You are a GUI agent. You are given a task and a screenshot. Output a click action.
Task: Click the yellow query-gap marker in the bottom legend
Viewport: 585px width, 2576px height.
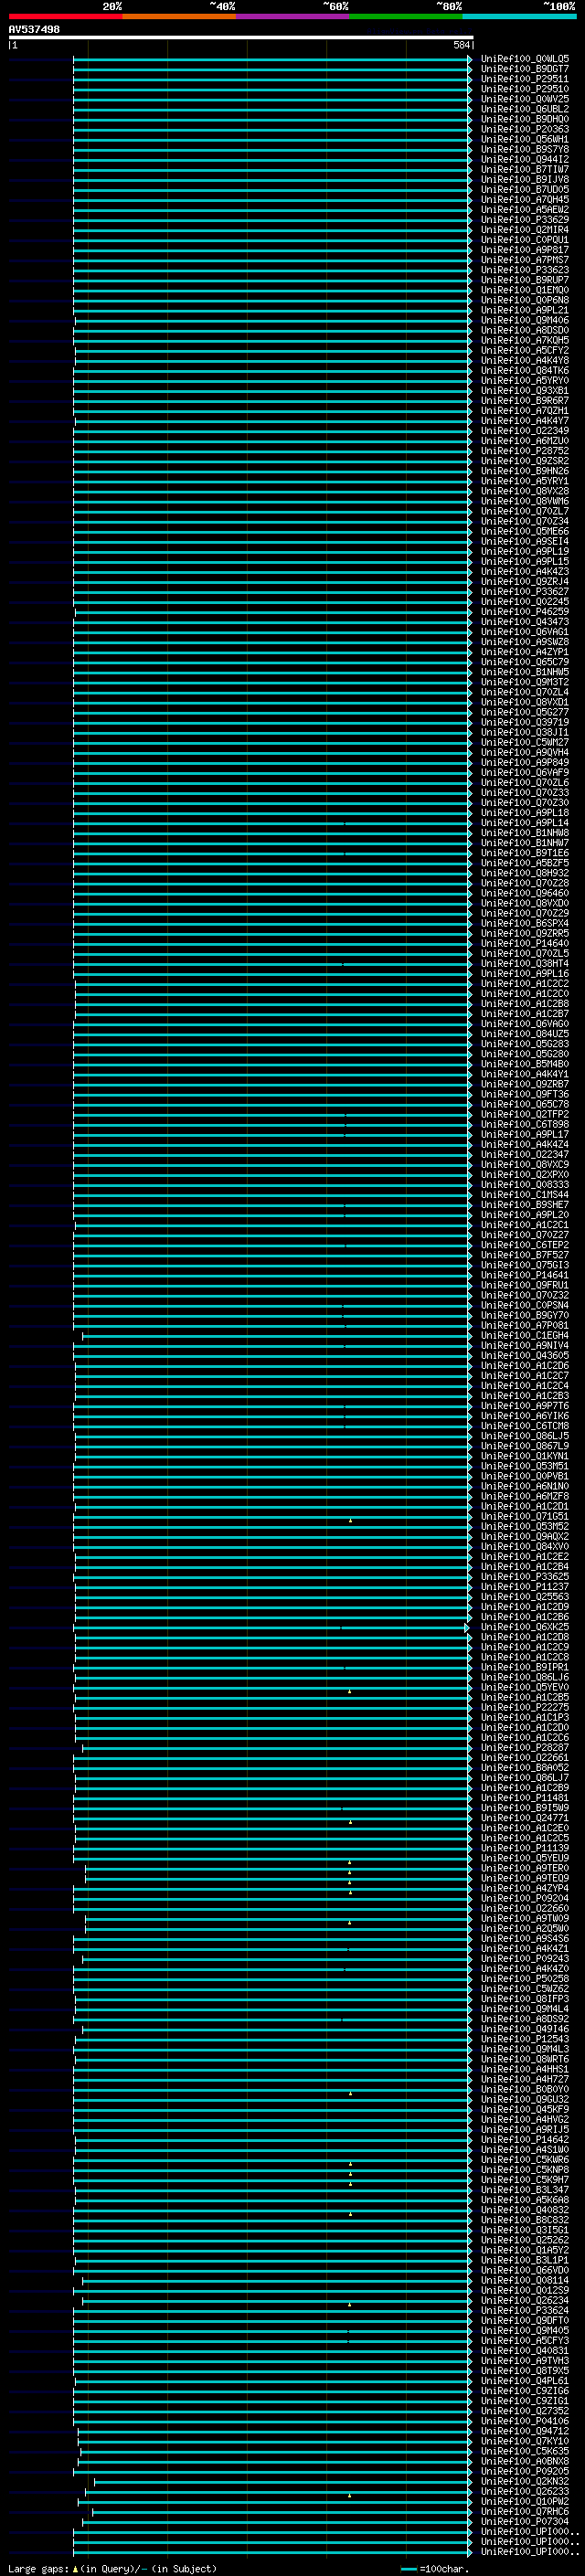click(75, 2568)
